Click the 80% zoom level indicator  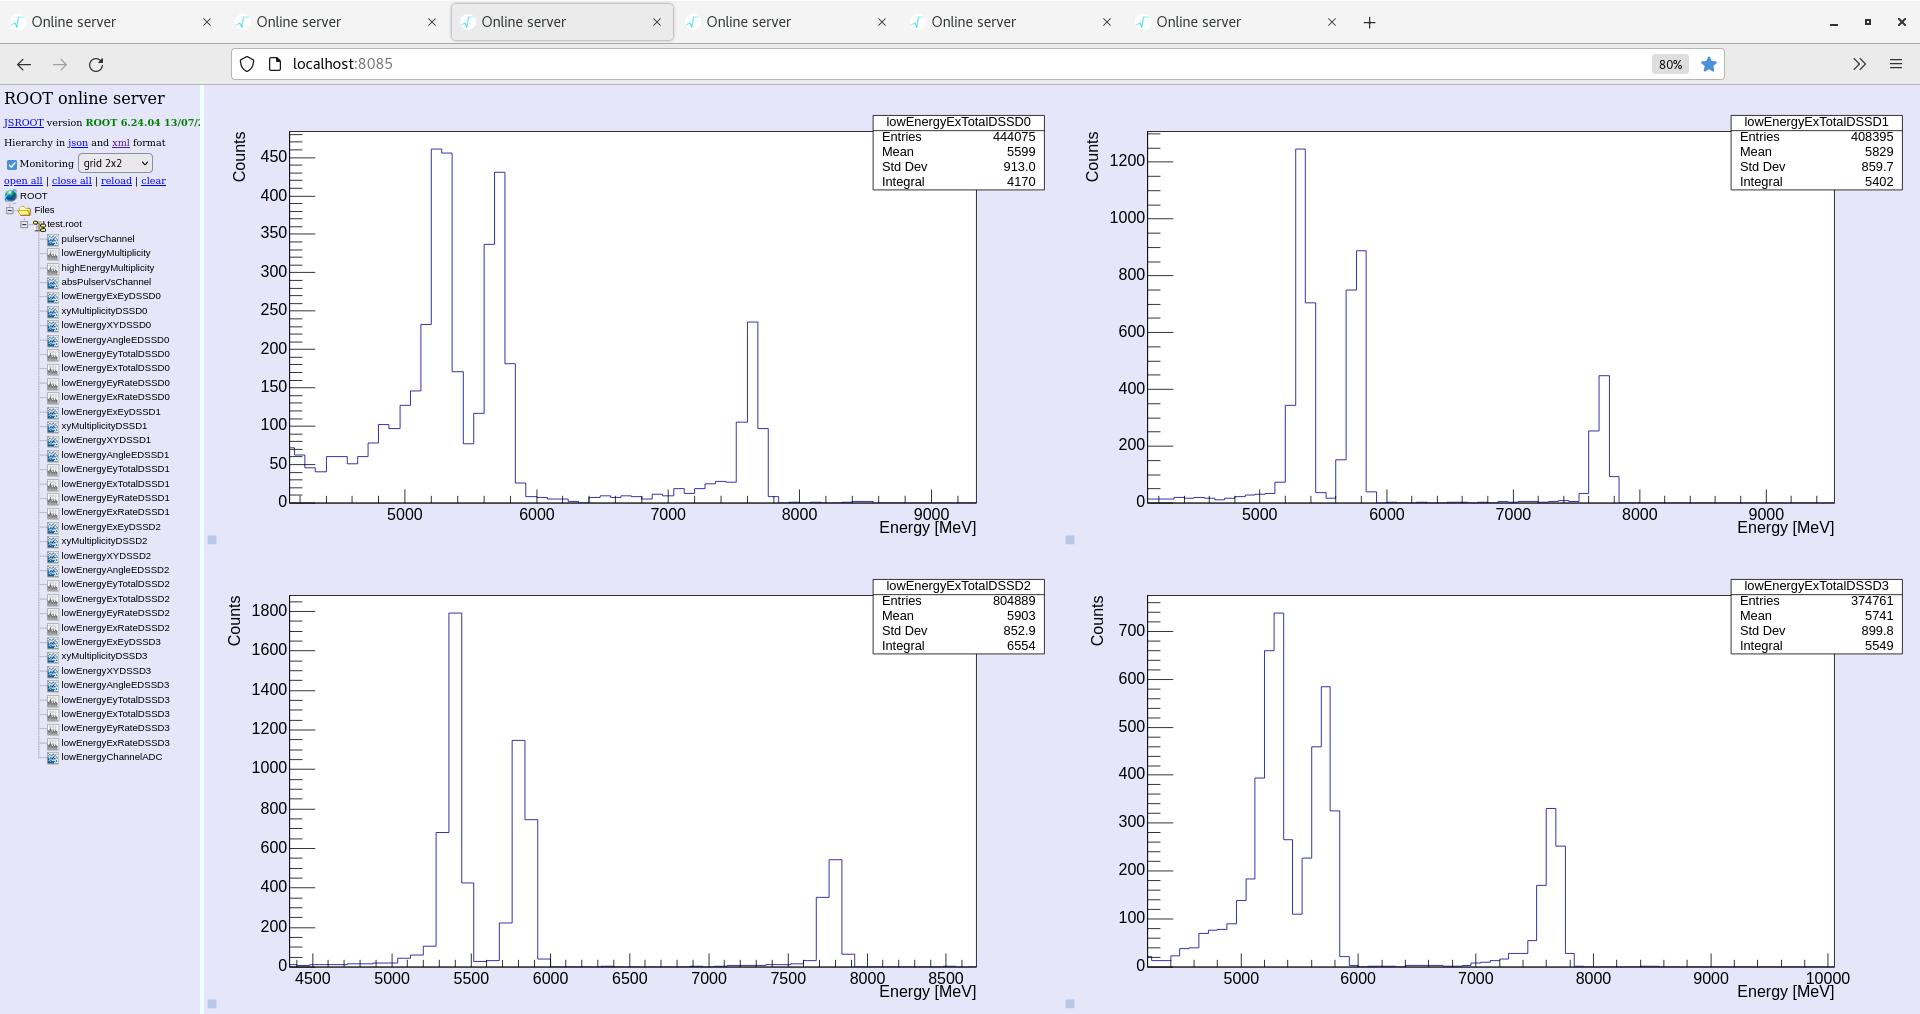coord(1669,65)
